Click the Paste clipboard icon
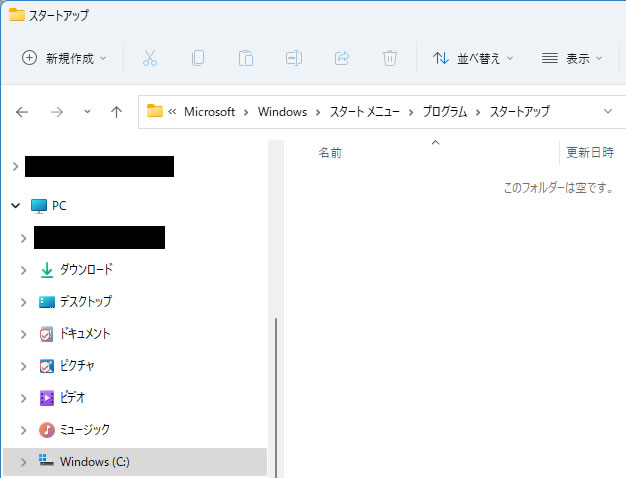Viewport: 626px width, 478px height. click(246, 58)
